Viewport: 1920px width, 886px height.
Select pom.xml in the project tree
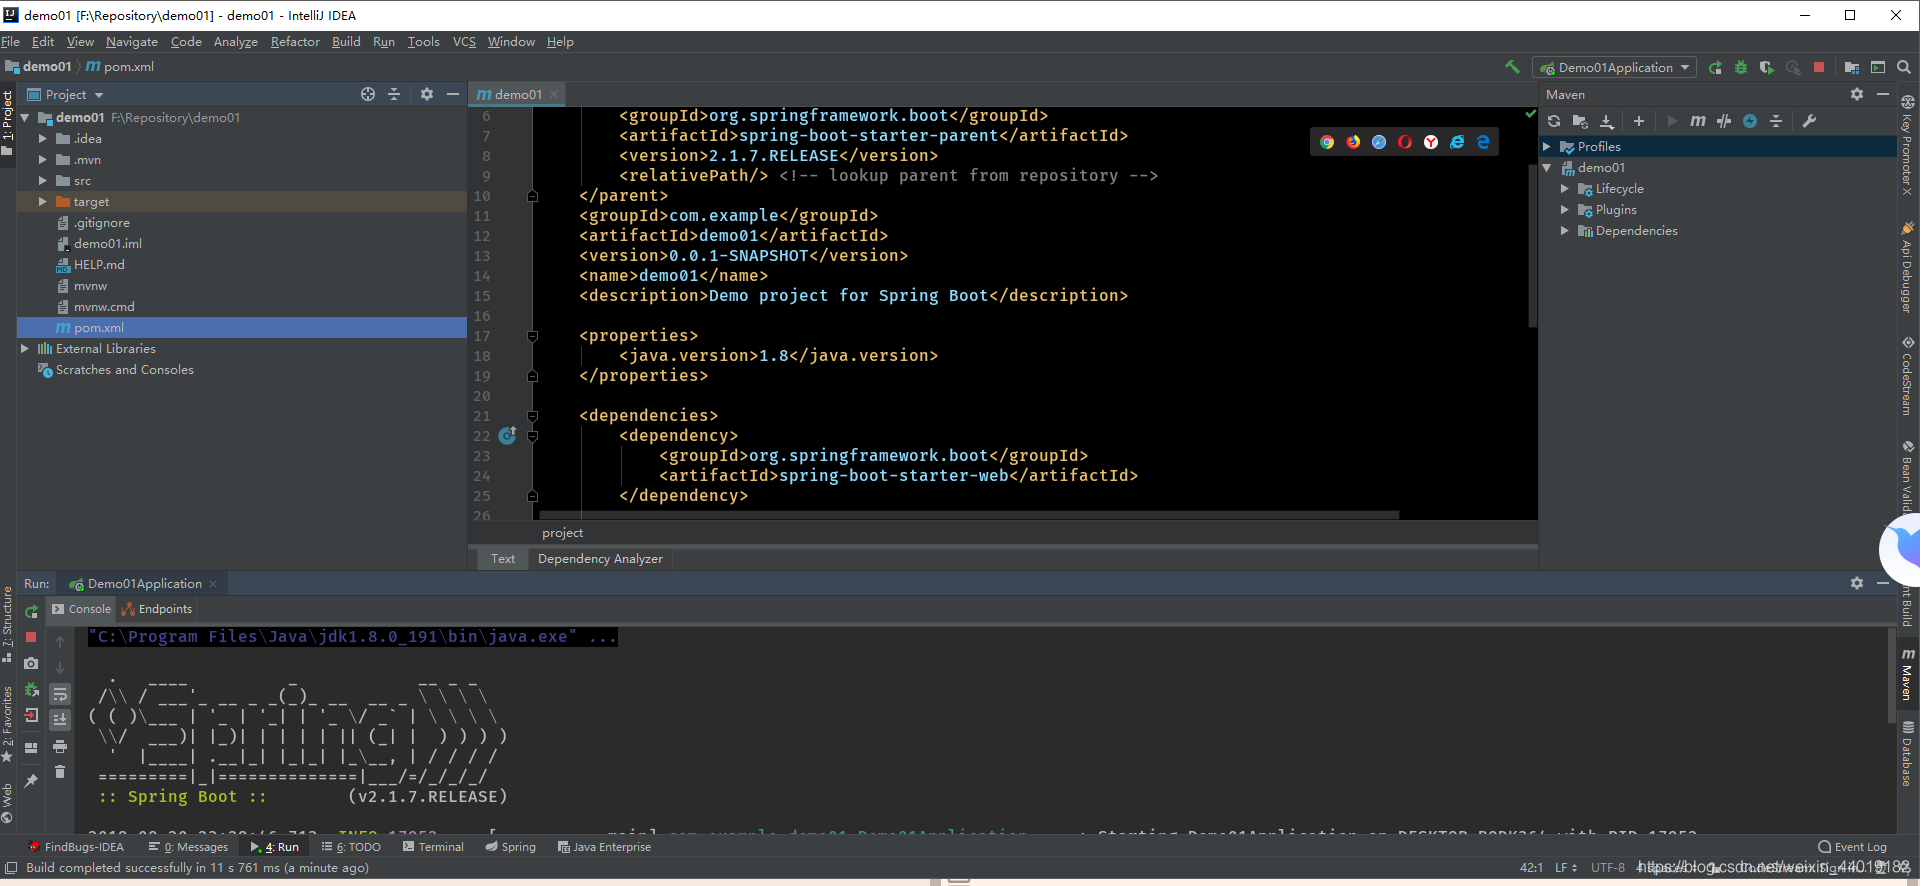tap(242, 328)
